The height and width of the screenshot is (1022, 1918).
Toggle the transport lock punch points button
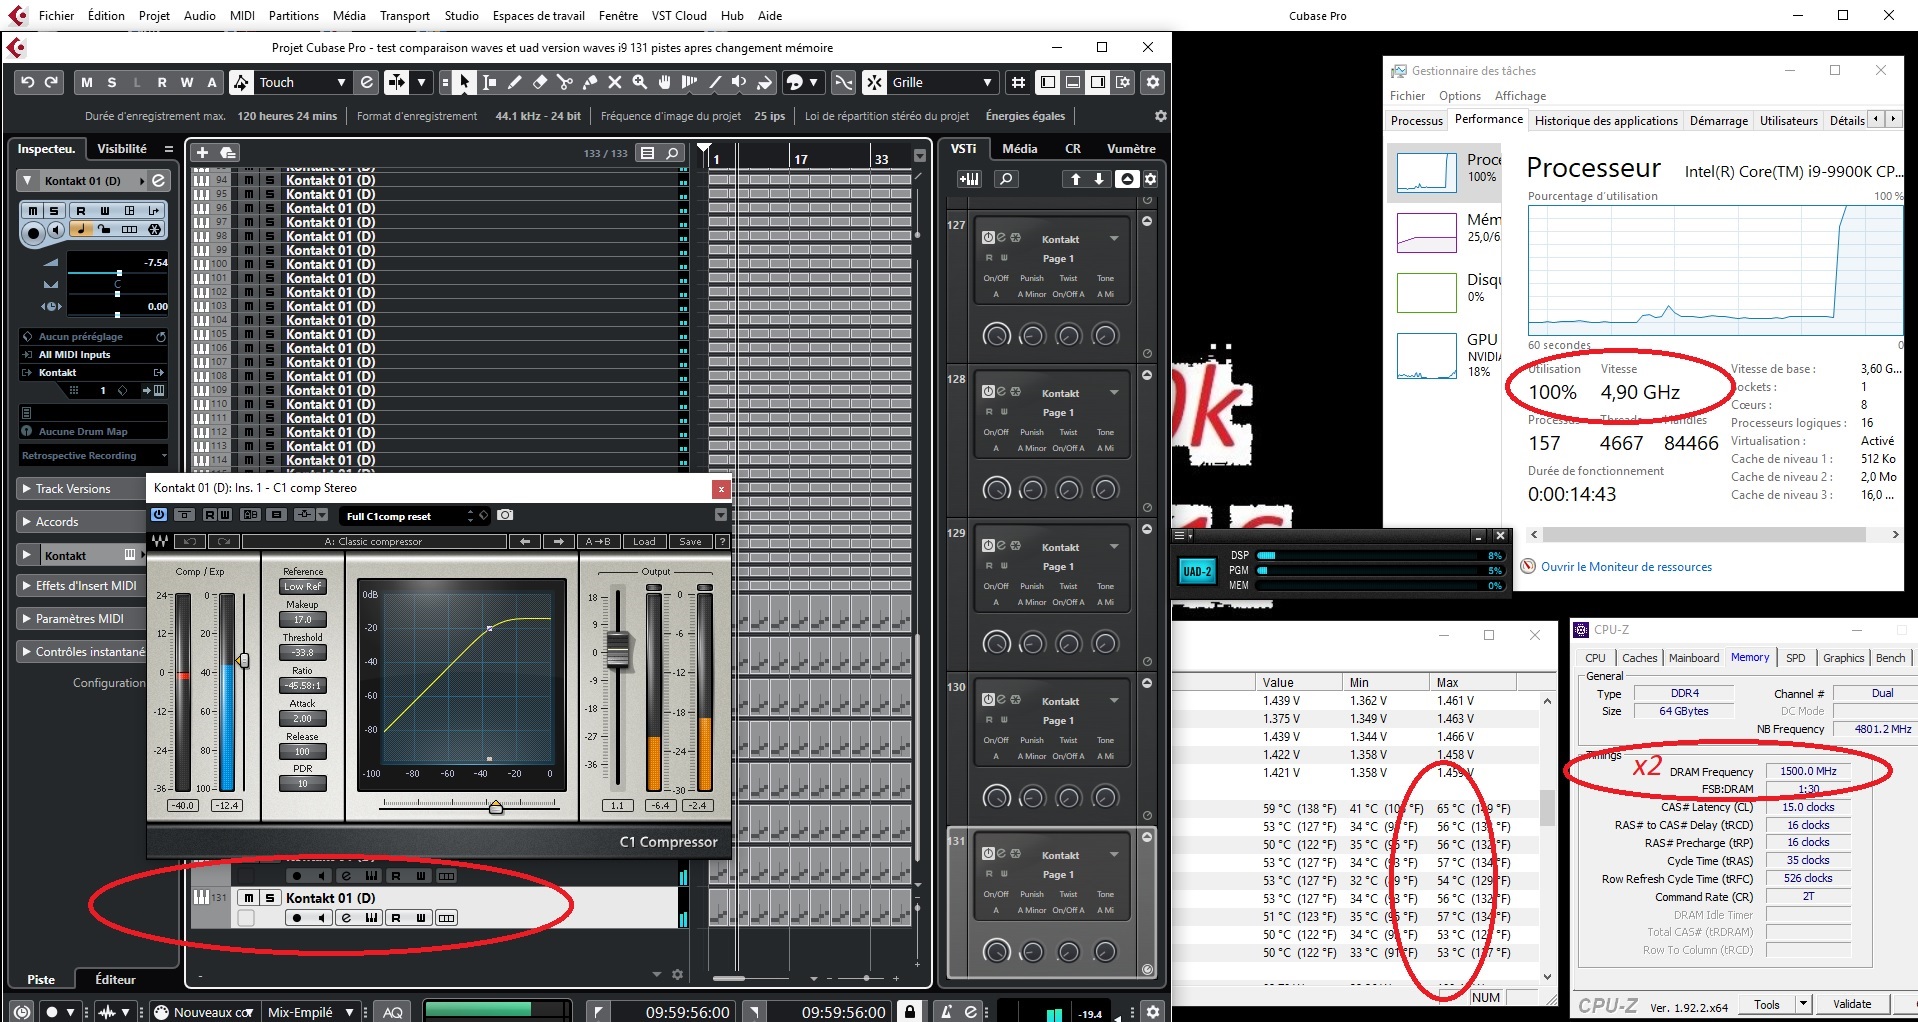(x=909, y=1011)
